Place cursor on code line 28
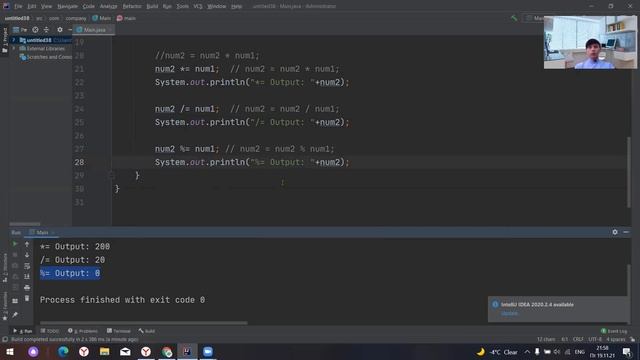Viewport: 640px width, 360px height. pos(252,162)
